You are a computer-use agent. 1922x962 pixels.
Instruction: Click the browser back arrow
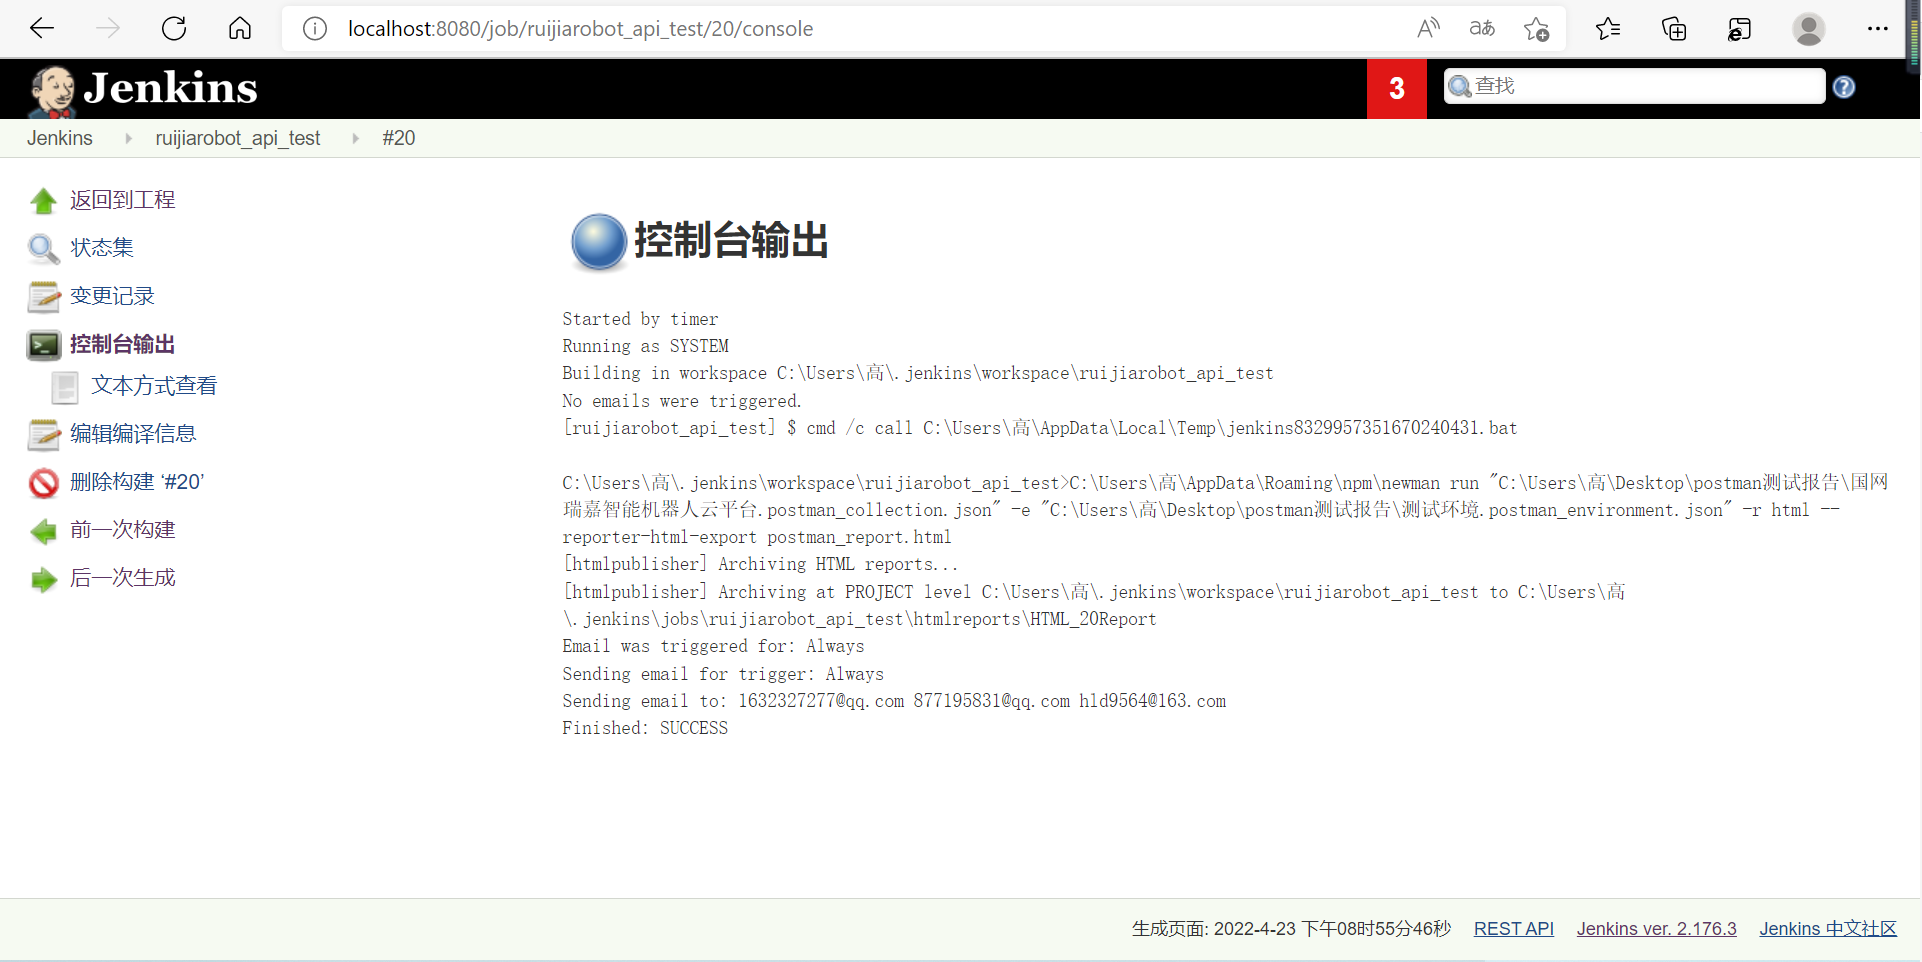pyautogui.click(x=42, y=28)
